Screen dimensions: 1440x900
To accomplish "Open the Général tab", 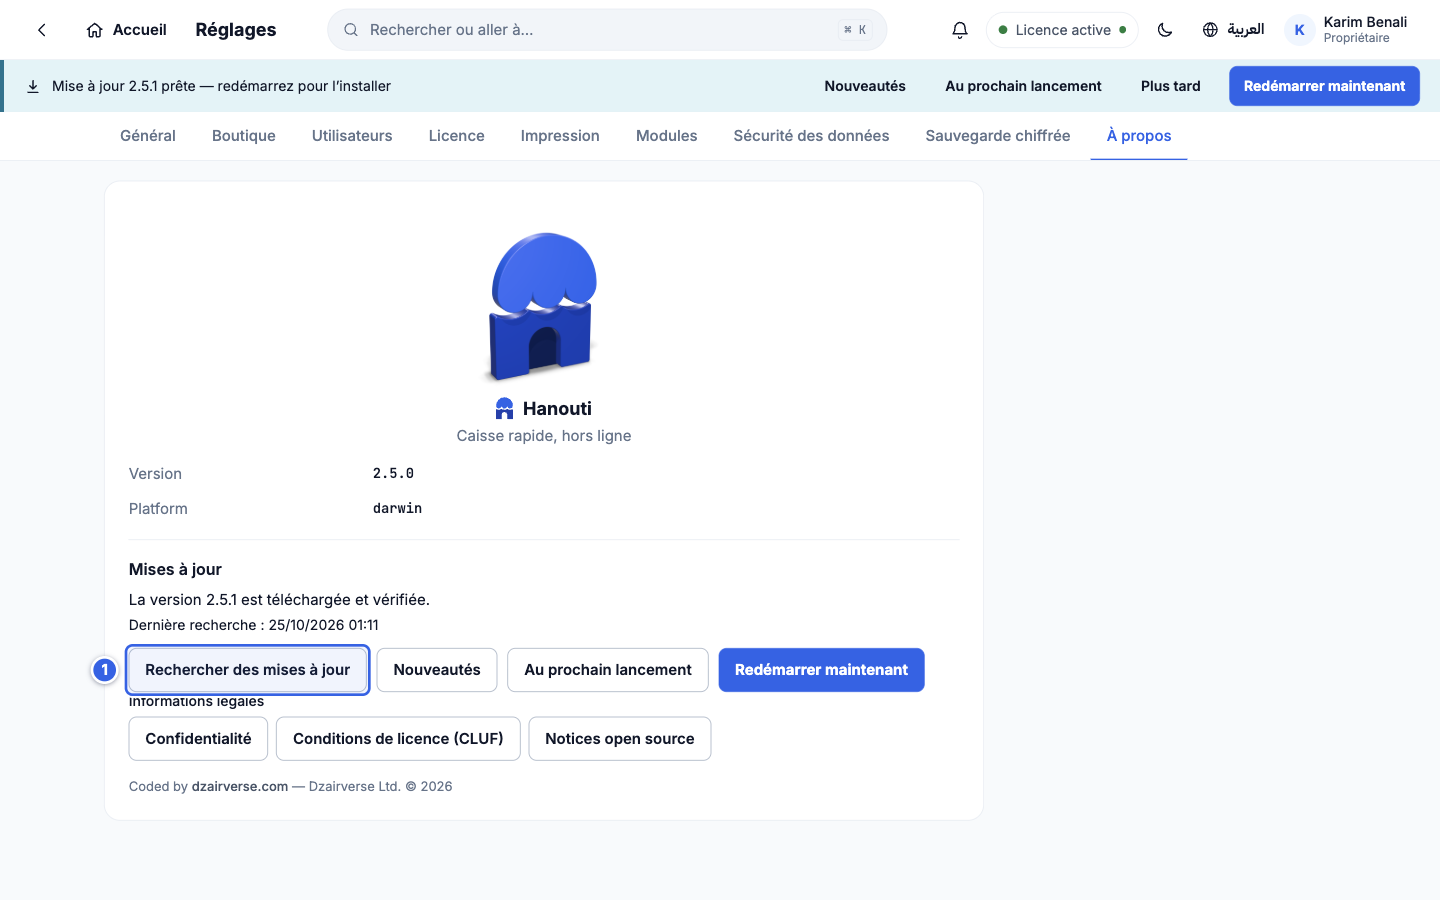I will (x=148, y=136).
